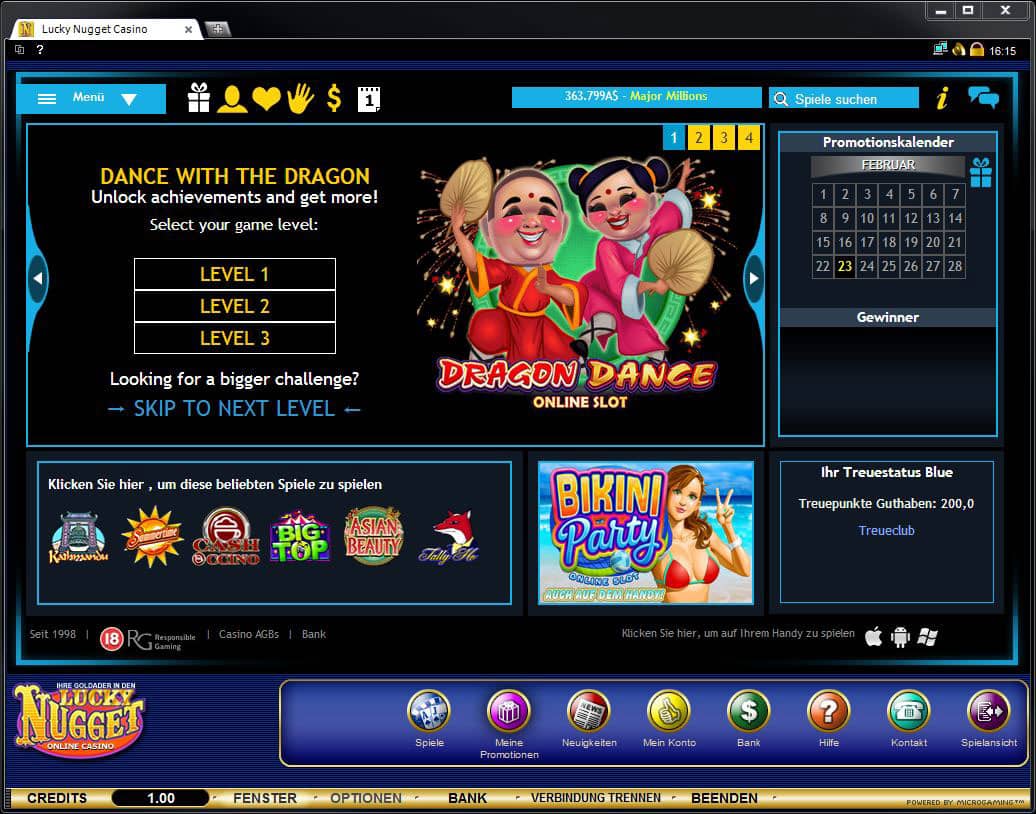This screenshot has height=814, width=1036.
Task: Click the Dragon Dance slot artwork
Action: (576, 284)
